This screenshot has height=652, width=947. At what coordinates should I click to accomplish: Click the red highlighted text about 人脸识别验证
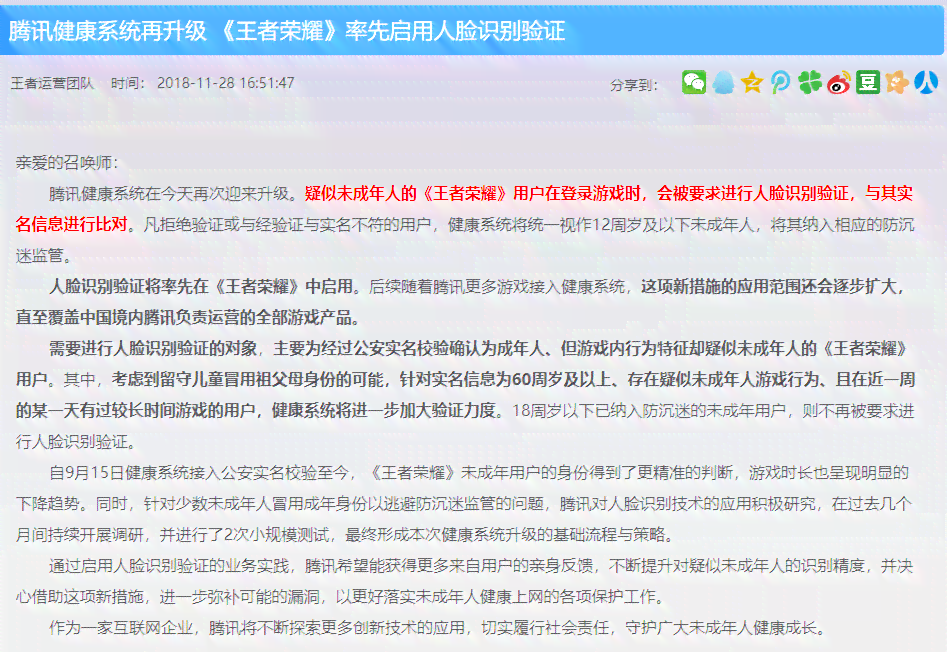coord(609,194)
